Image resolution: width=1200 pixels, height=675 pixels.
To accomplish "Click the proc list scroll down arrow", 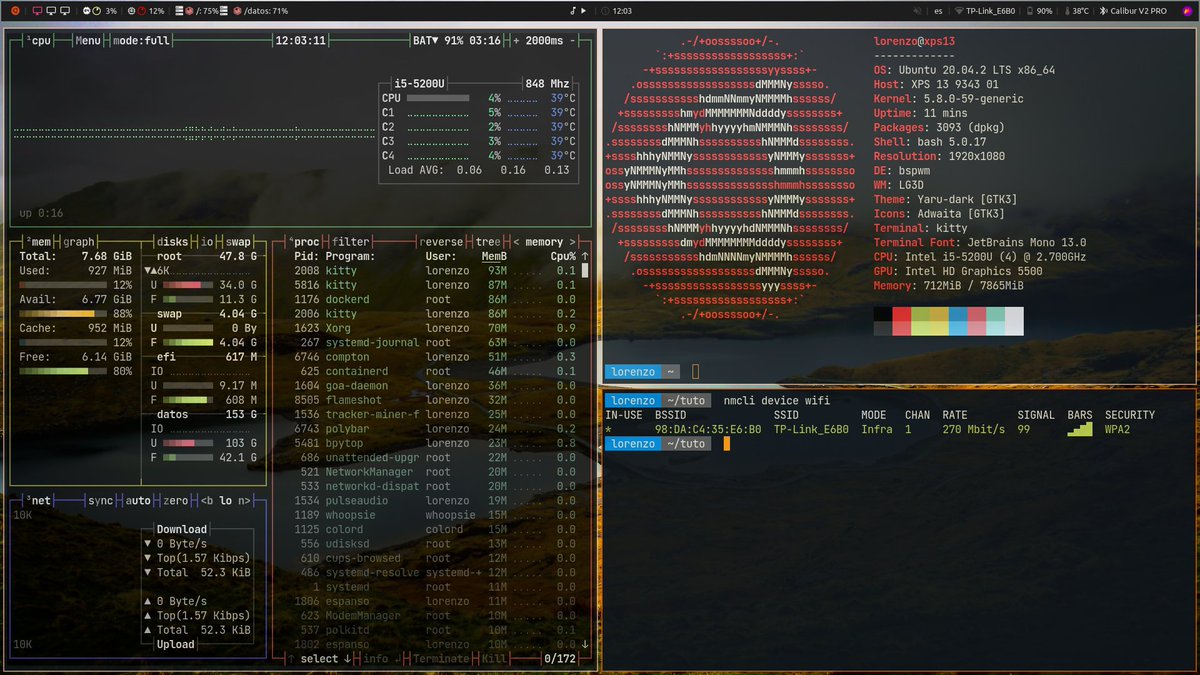I will (585, 644).
